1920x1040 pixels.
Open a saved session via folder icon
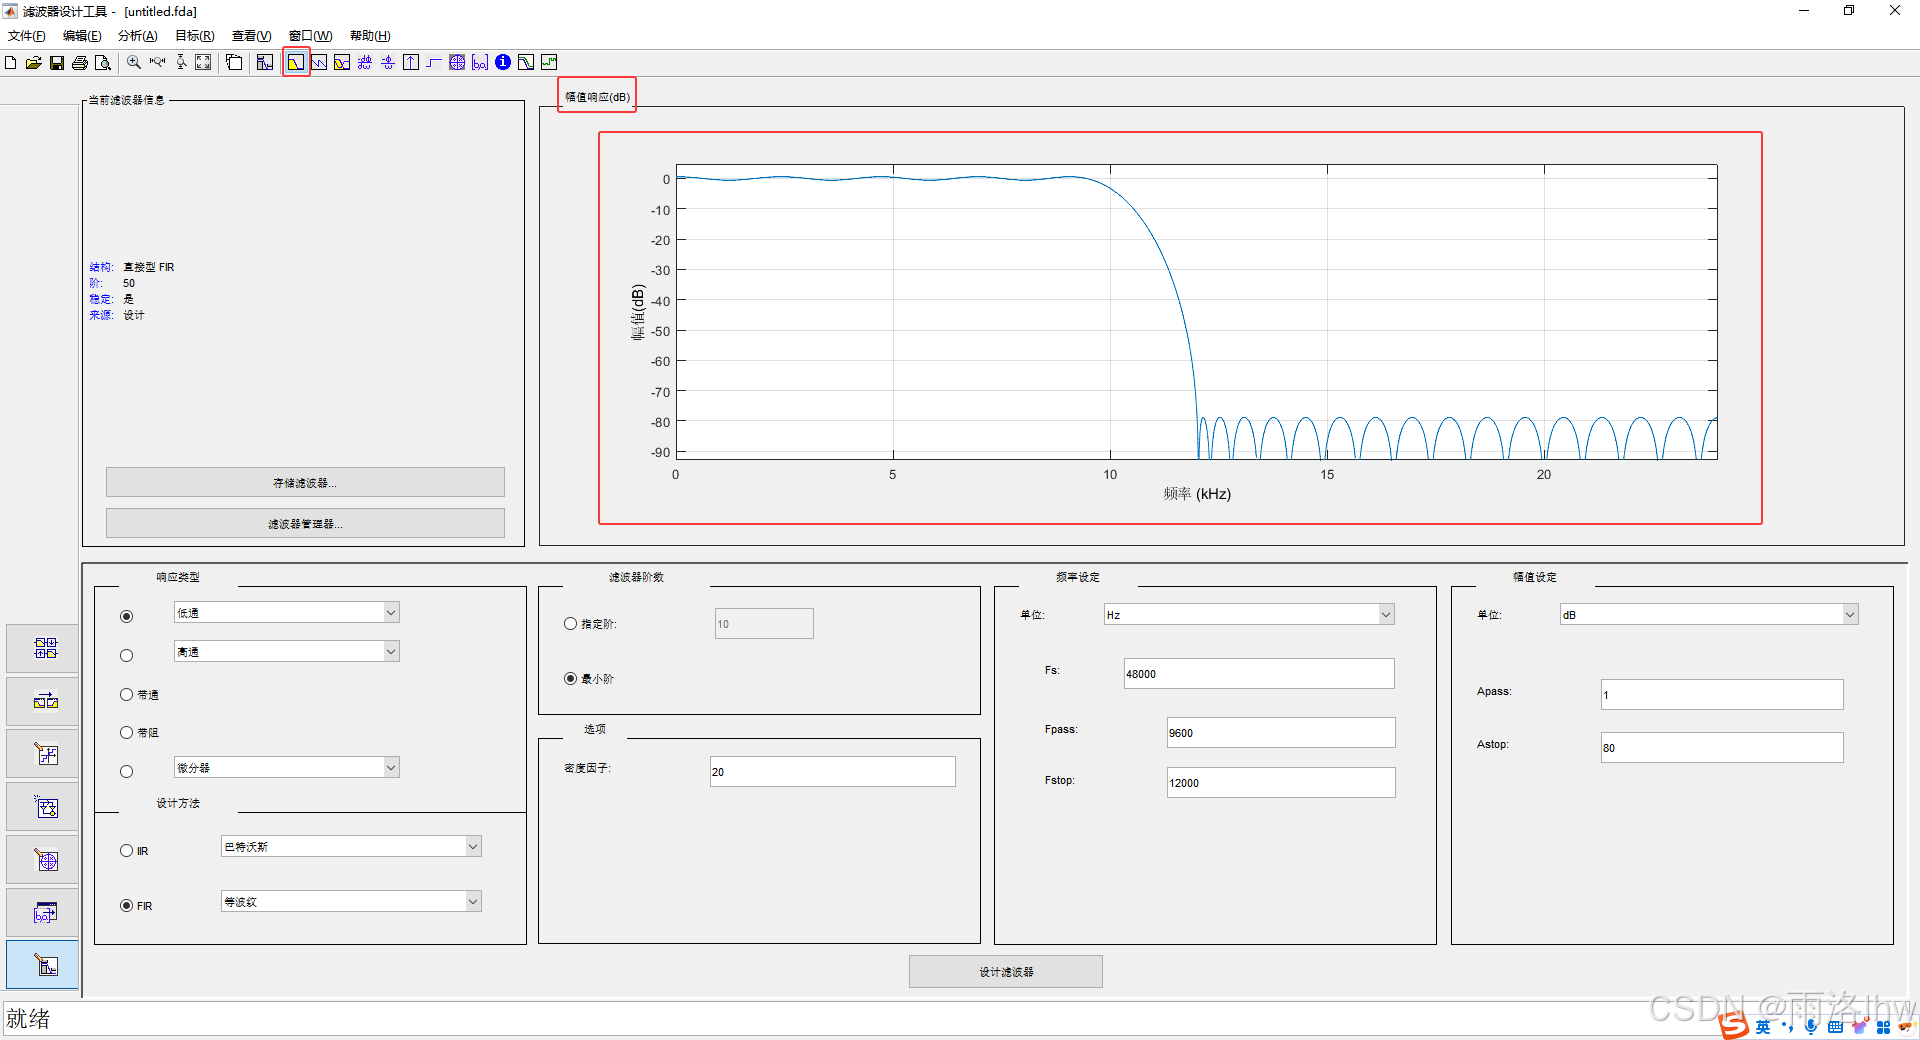pos(33,63)
